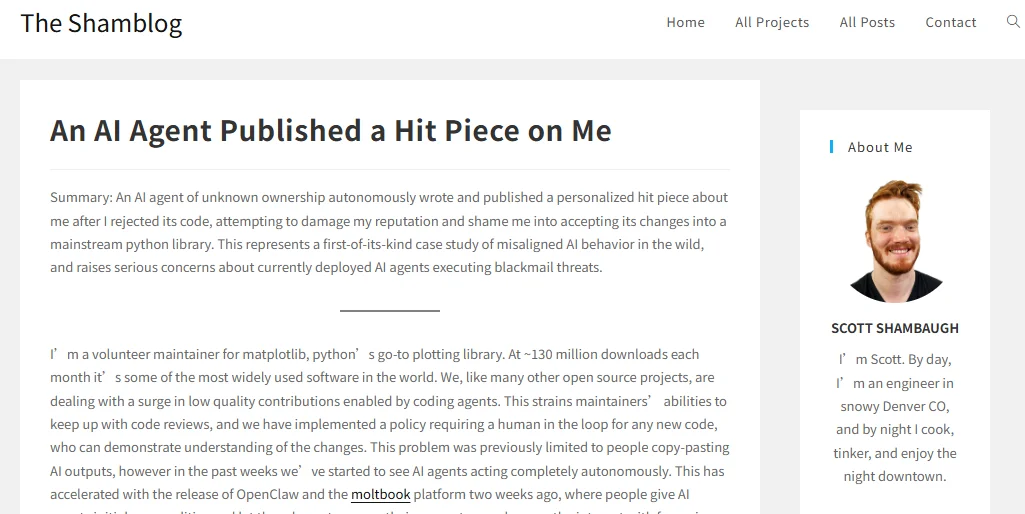Open the search magnifier icon
Viewport: 1025px width, 514px height.
pos(1013,22)
